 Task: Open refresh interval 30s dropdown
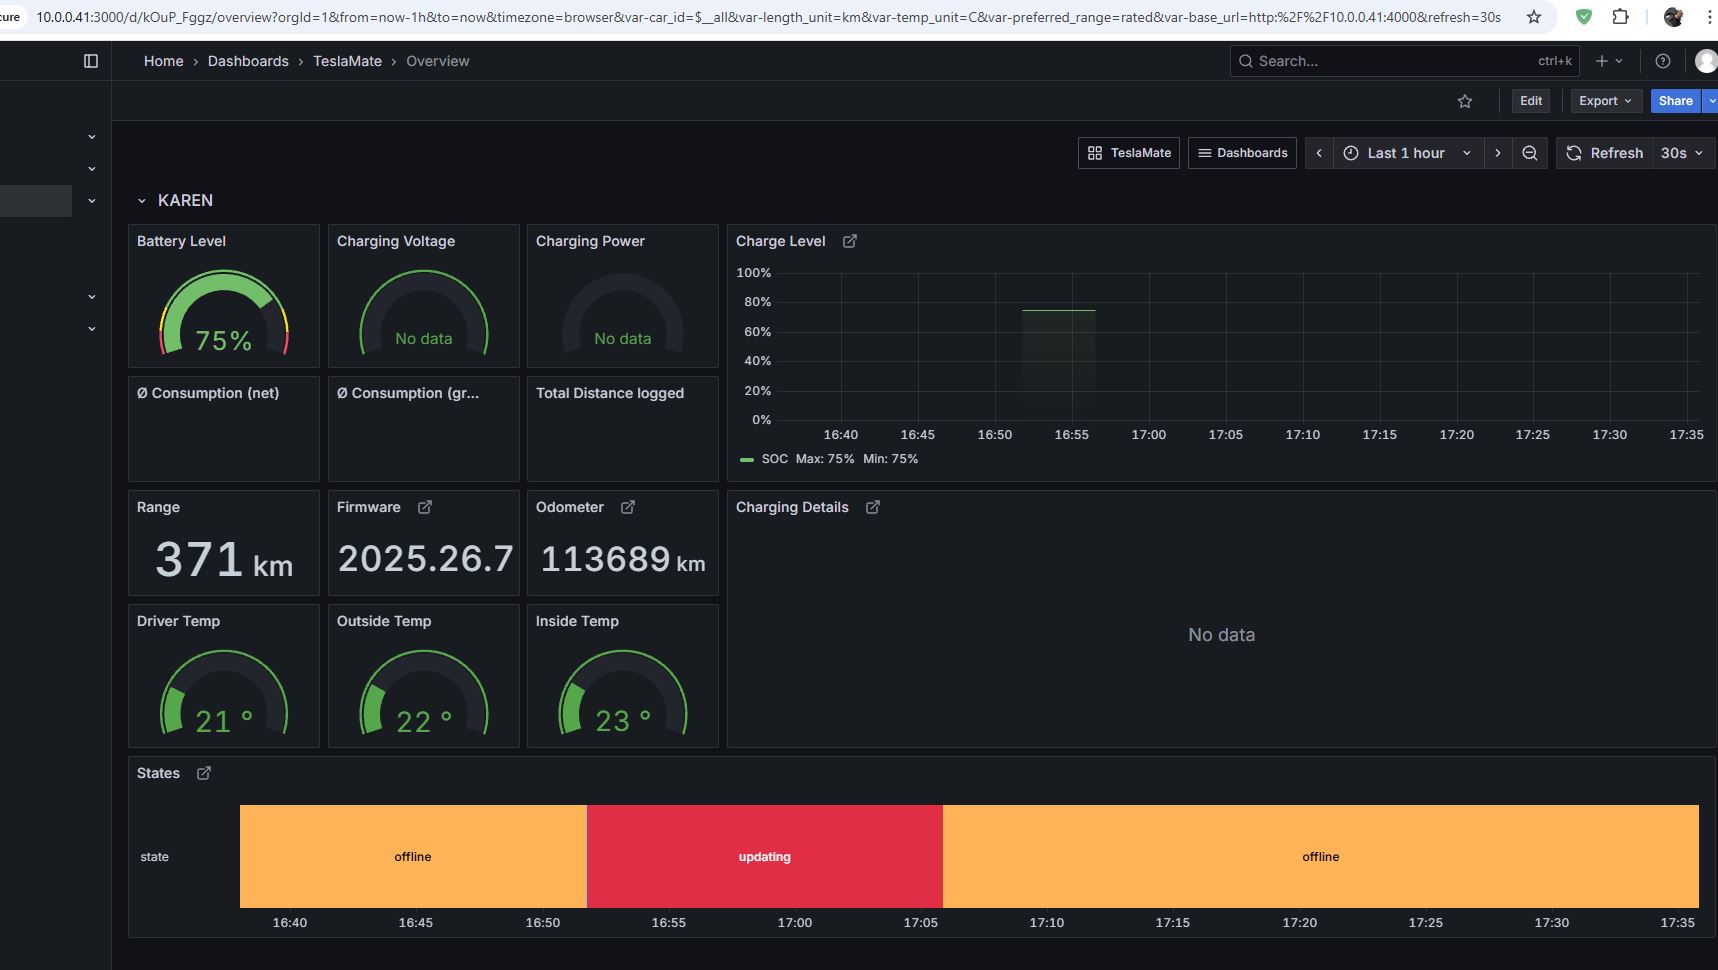[x=1683, y=153]
